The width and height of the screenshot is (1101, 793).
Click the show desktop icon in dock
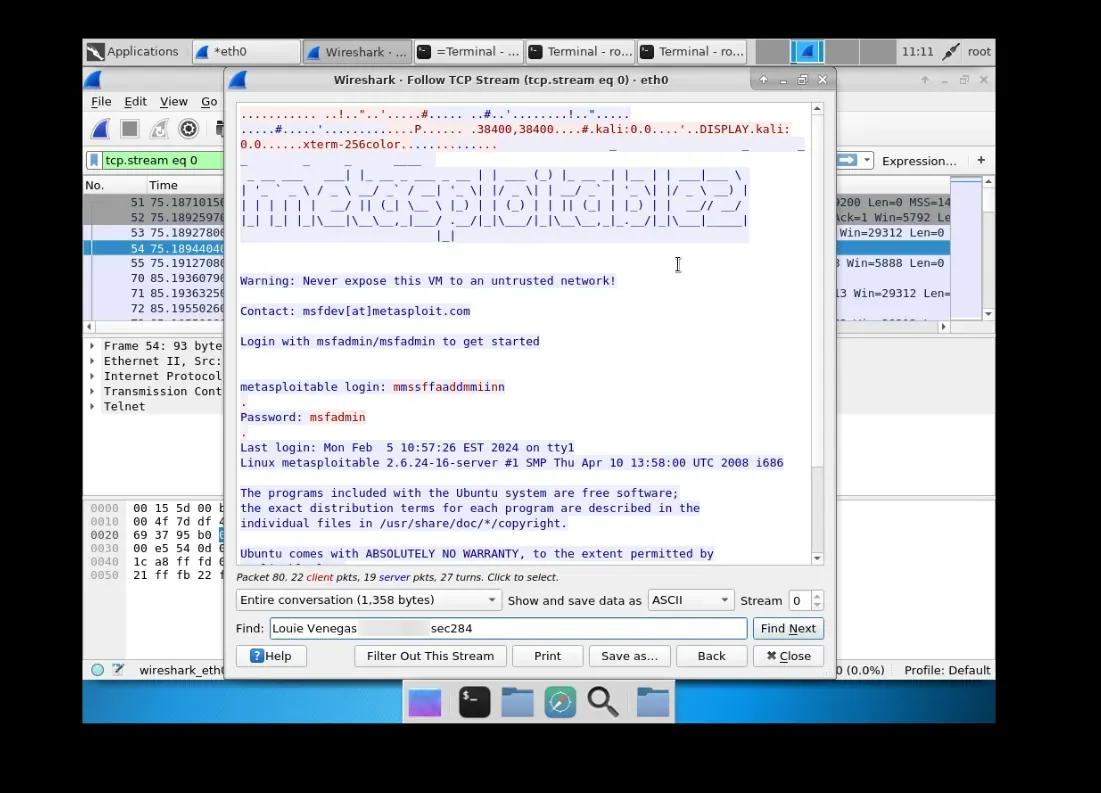click(425, 702)
